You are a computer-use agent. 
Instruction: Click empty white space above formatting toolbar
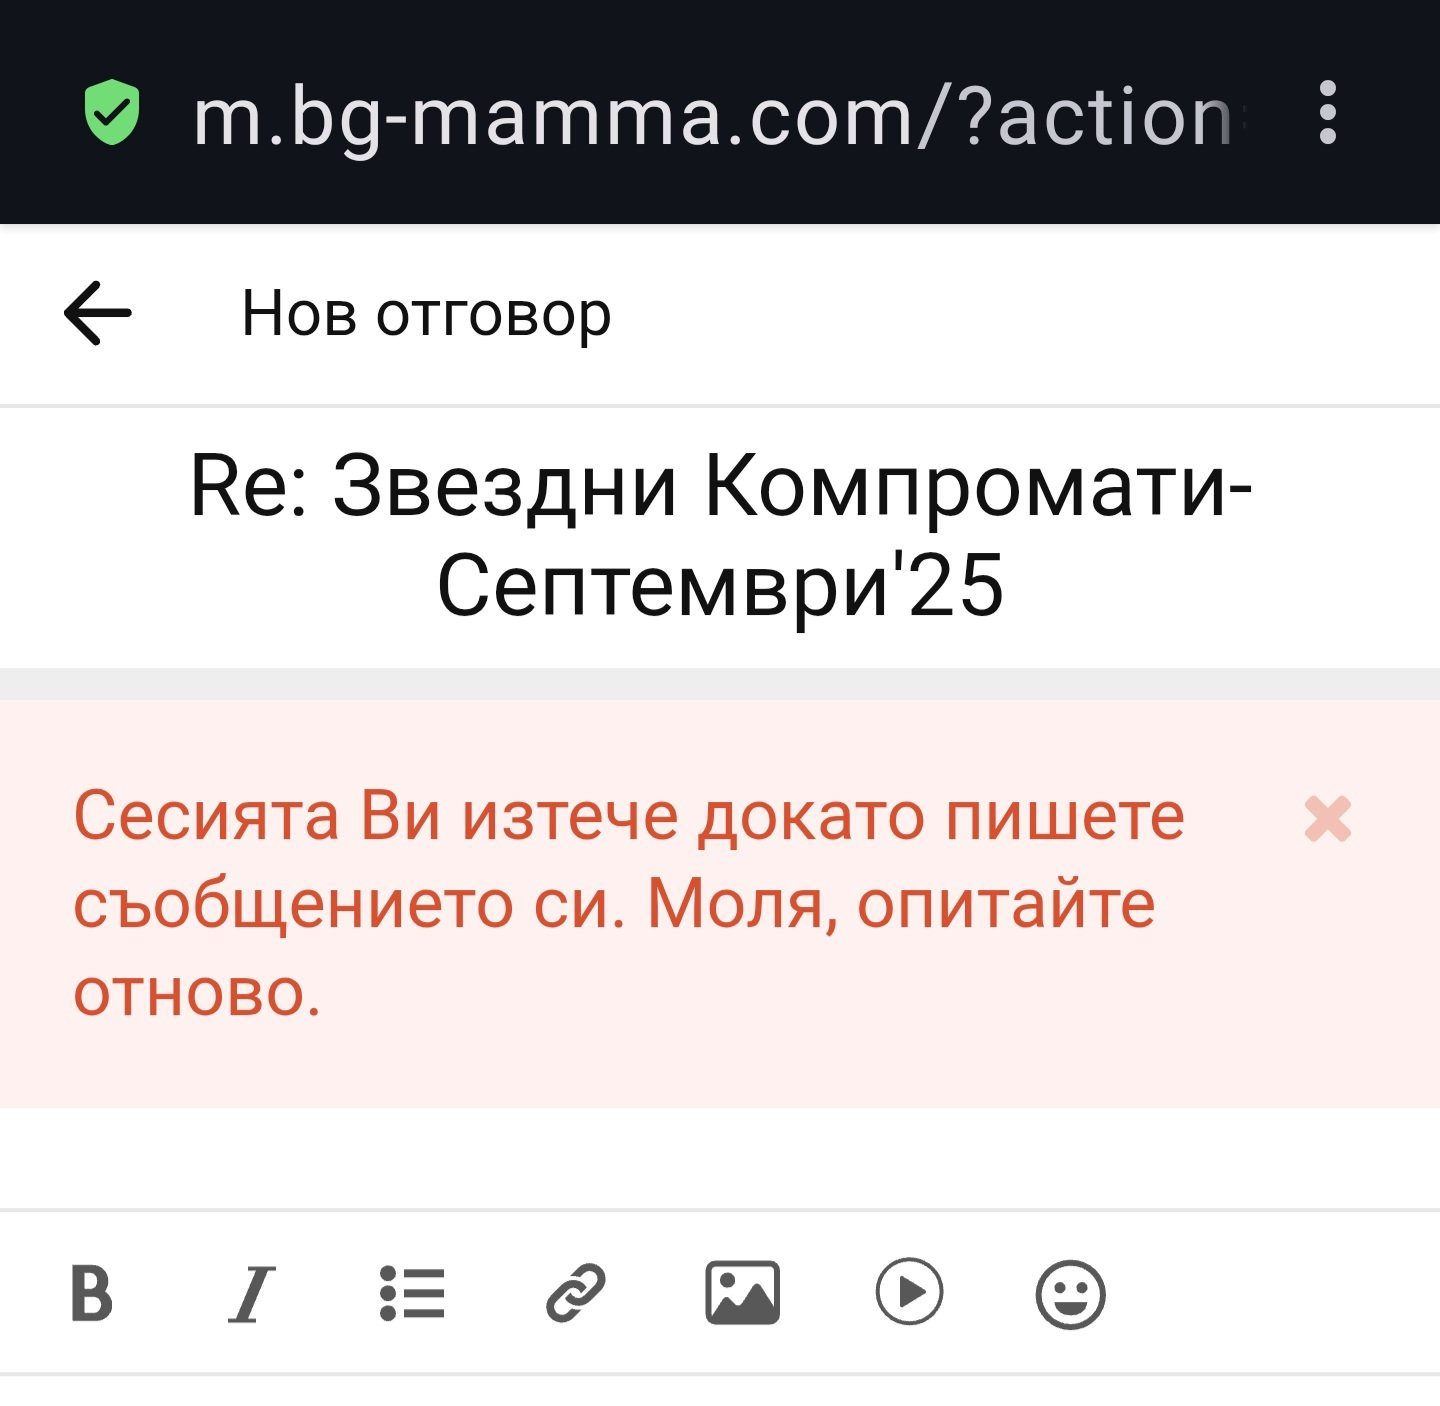tap(720, 1158)
